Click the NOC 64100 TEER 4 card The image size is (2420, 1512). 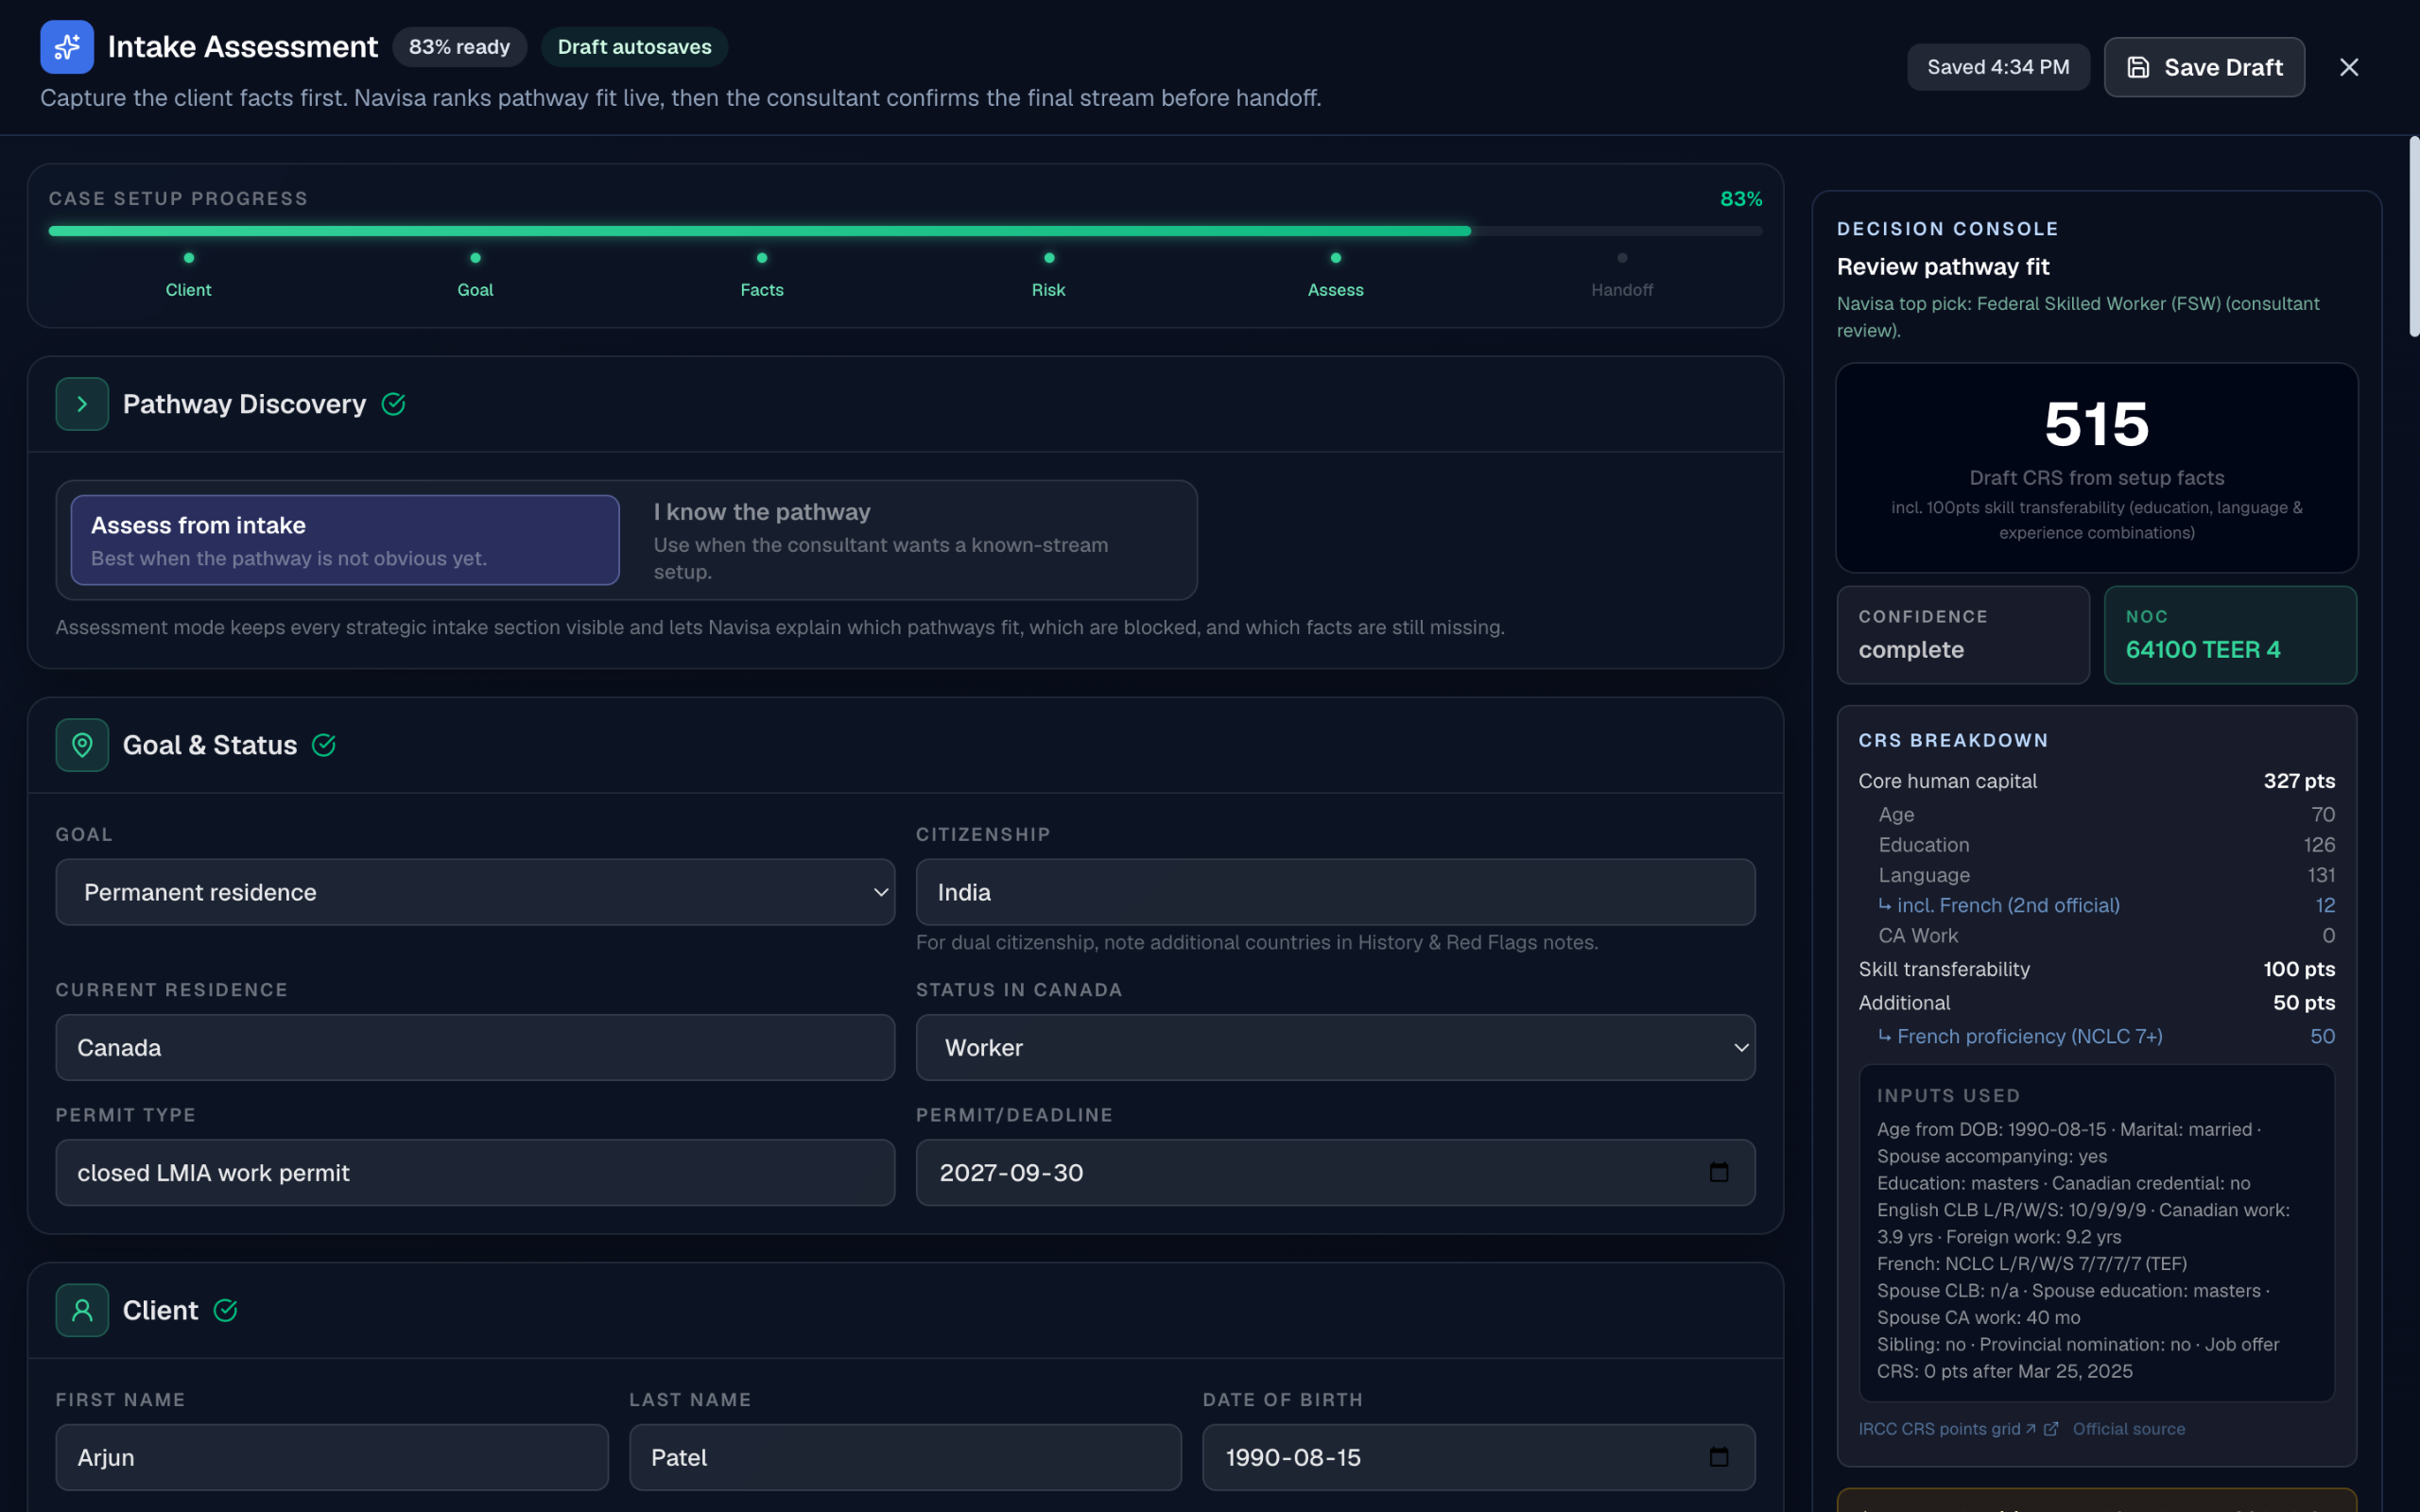click(2230, 635)
